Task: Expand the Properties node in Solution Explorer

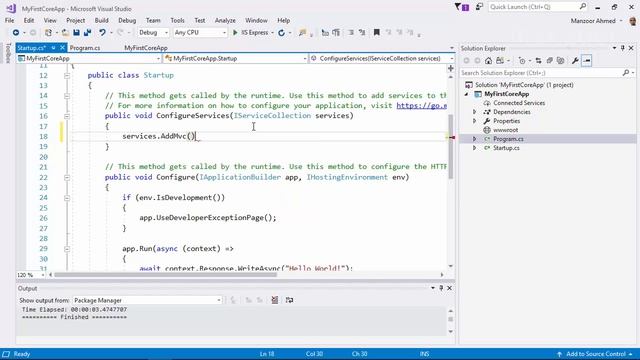Action: click(x=474, y=121)
